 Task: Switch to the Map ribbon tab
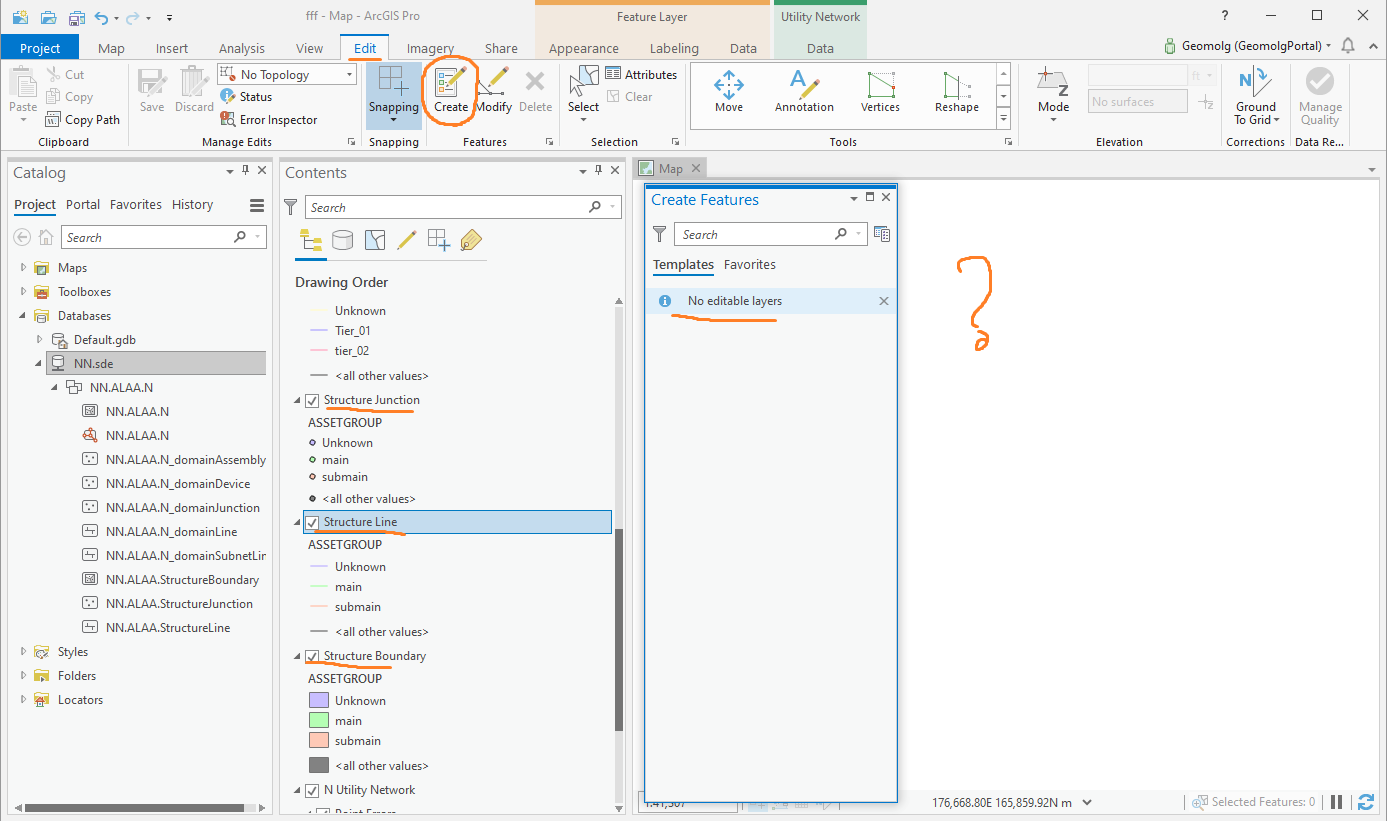pyautogui.click(x=111, y=48)
